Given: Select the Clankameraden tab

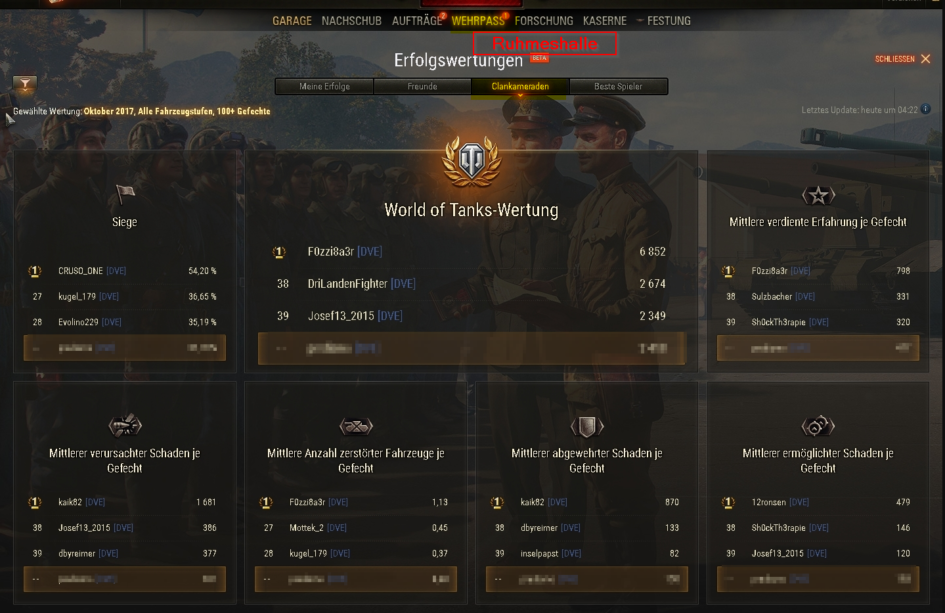Looking at the screenshot, I should tap(520, 86).
